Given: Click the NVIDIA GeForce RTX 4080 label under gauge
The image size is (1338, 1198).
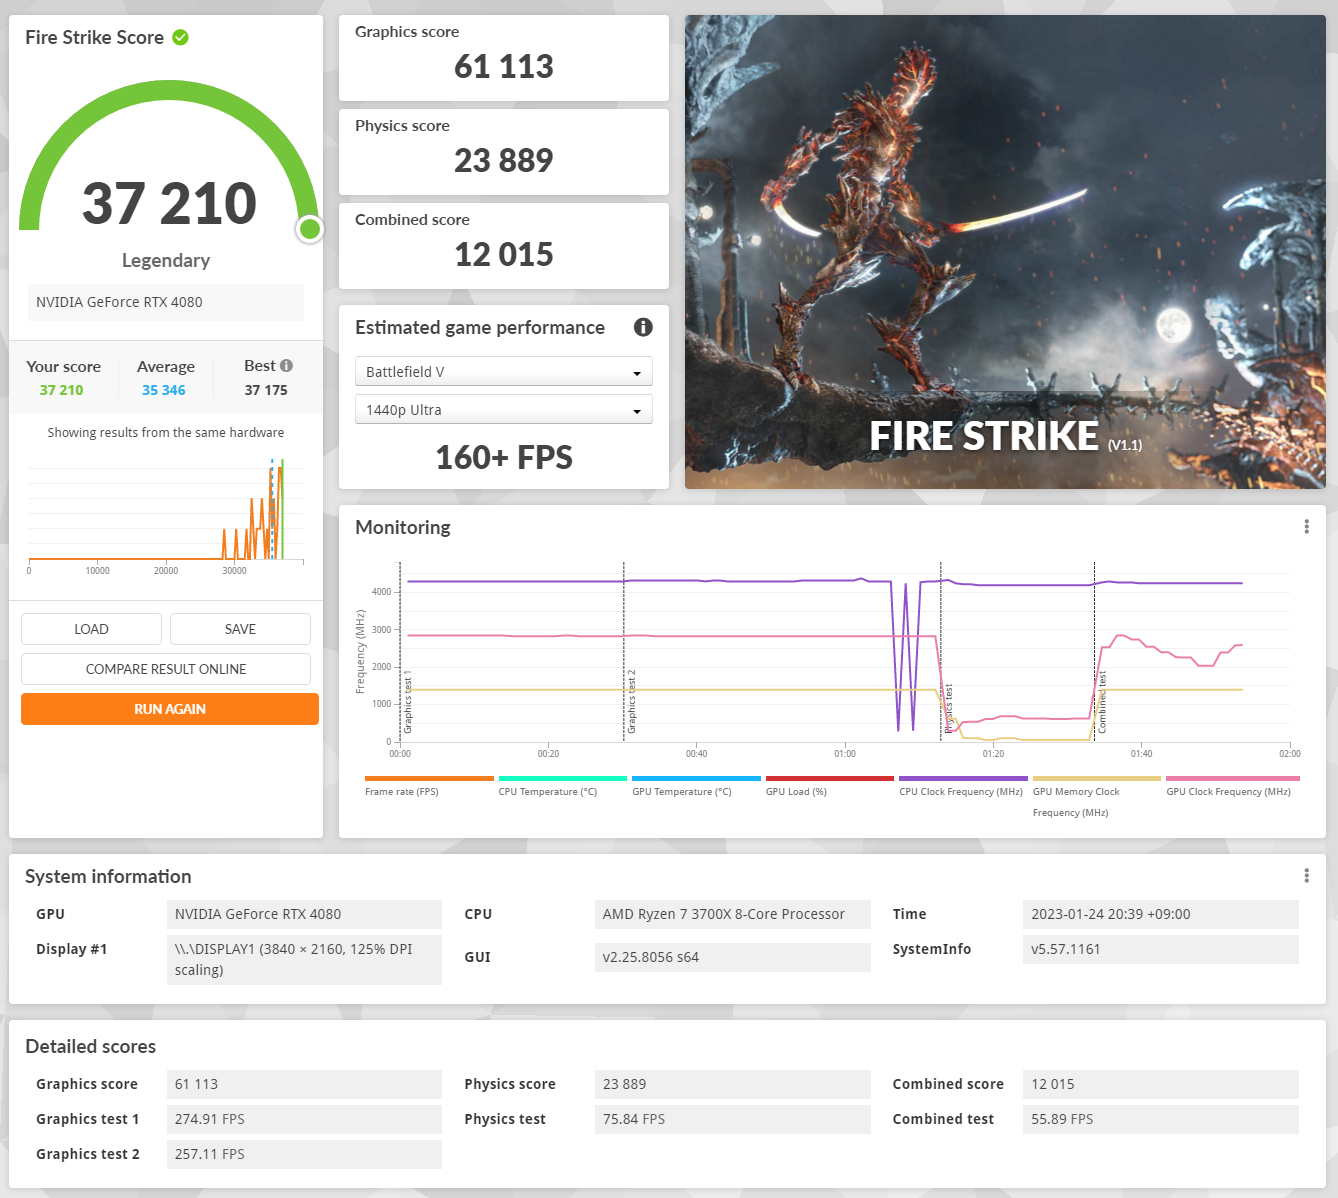Looking at the screenshot, I should point(166,302).
